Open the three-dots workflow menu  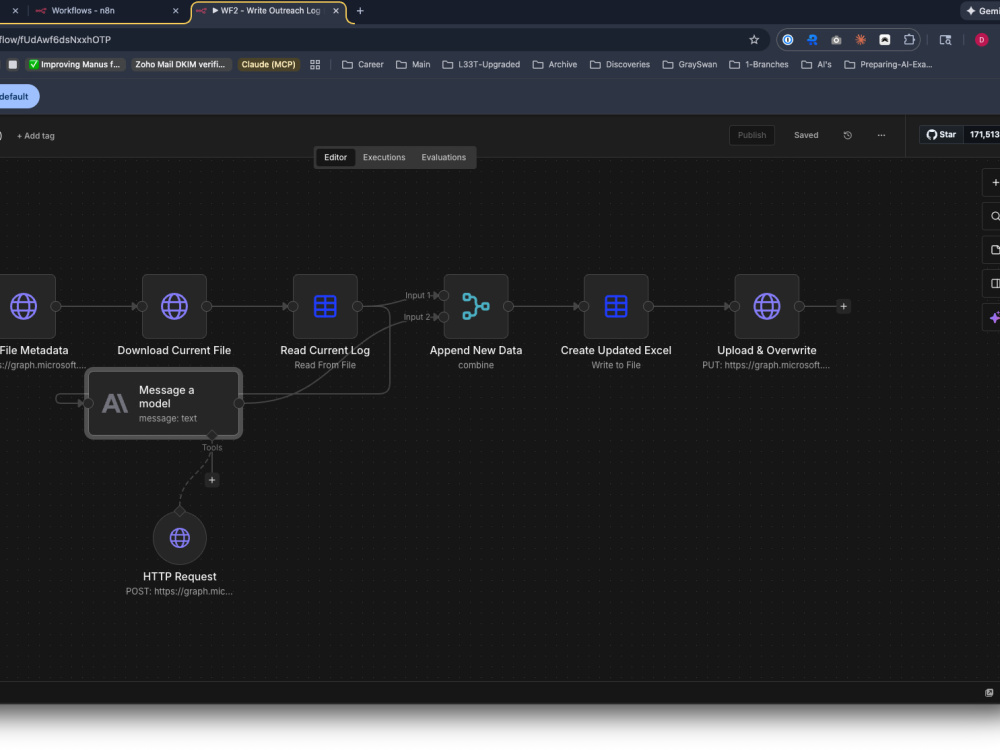881,135
